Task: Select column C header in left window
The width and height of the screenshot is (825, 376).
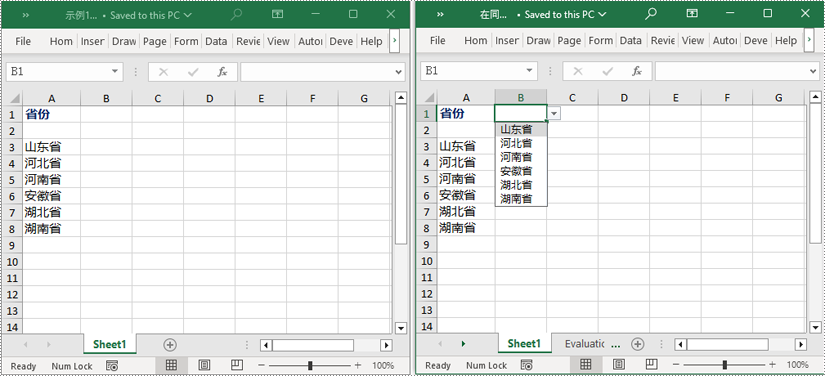Action: tap(157, 98)
